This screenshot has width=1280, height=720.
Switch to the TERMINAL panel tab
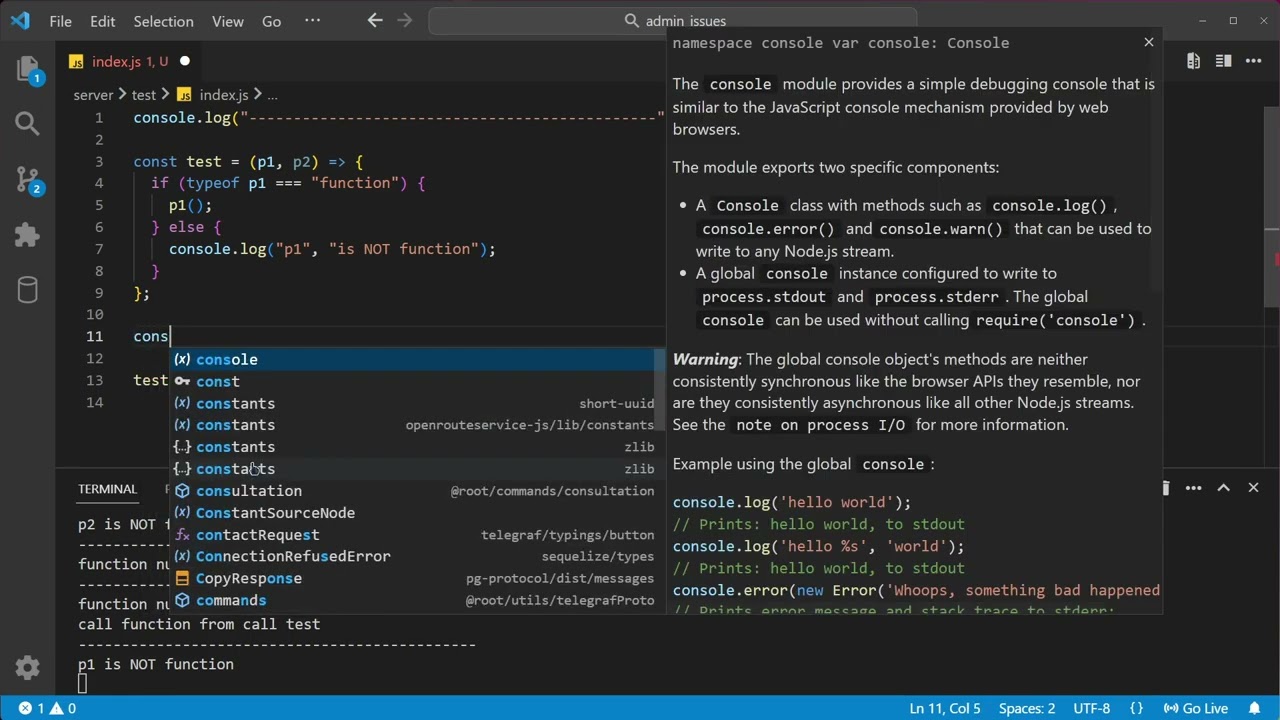107,489
